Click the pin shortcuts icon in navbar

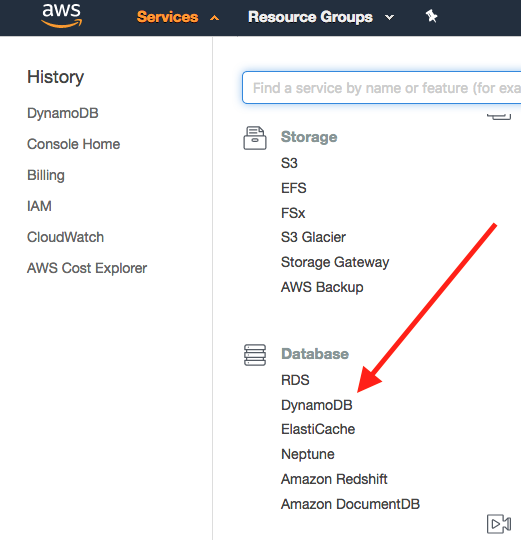point(431,16)
